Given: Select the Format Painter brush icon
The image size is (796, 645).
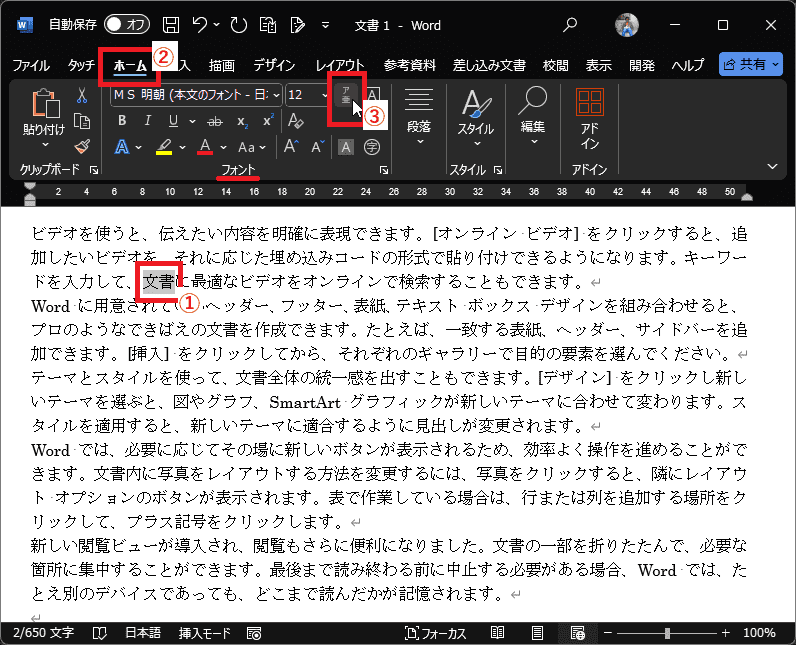Looking at the screenshot, I should [x=83, y=147].
